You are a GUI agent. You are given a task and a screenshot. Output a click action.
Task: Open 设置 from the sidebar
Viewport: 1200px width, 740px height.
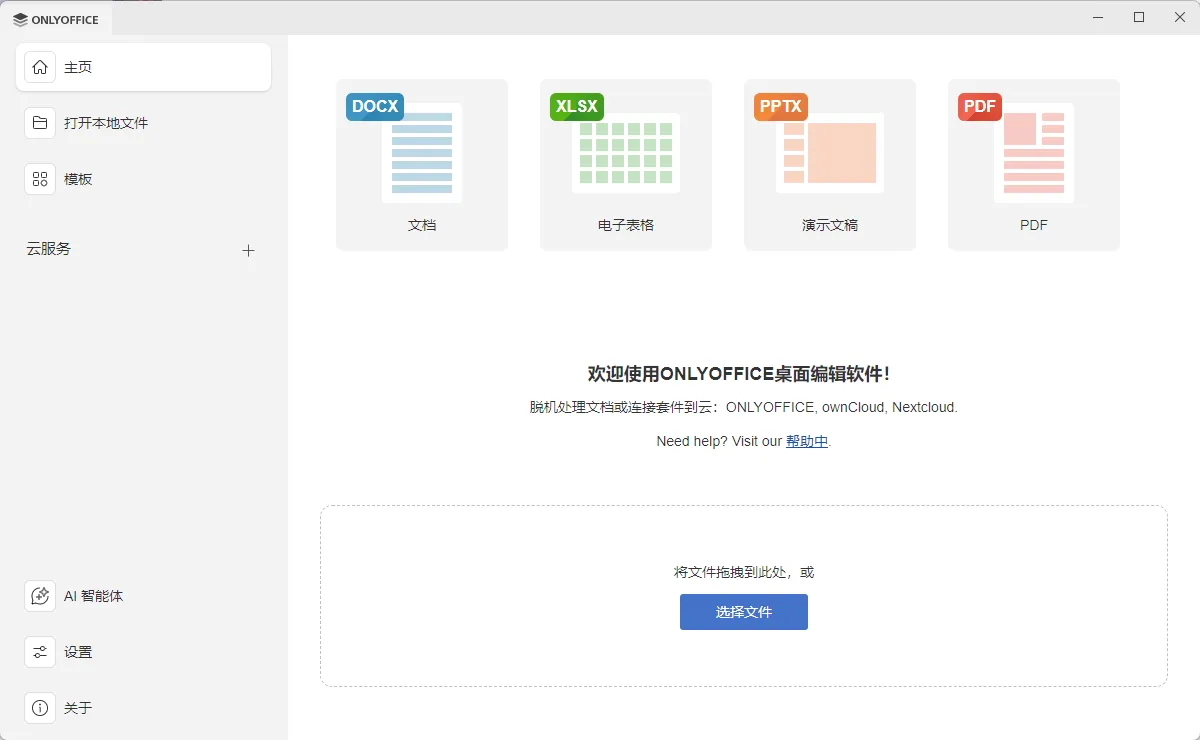(143, 652)
